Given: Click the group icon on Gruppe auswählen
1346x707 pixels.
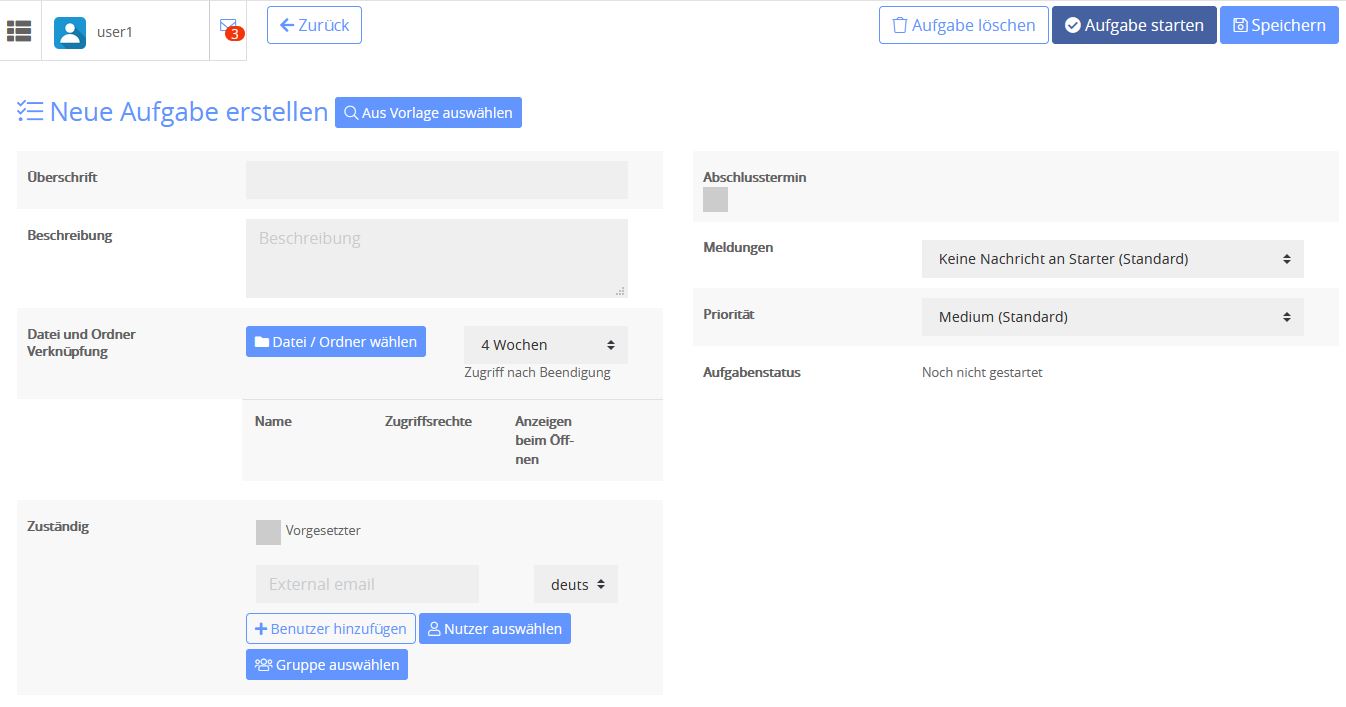Looking at the screenshot, I should point(261,664).
